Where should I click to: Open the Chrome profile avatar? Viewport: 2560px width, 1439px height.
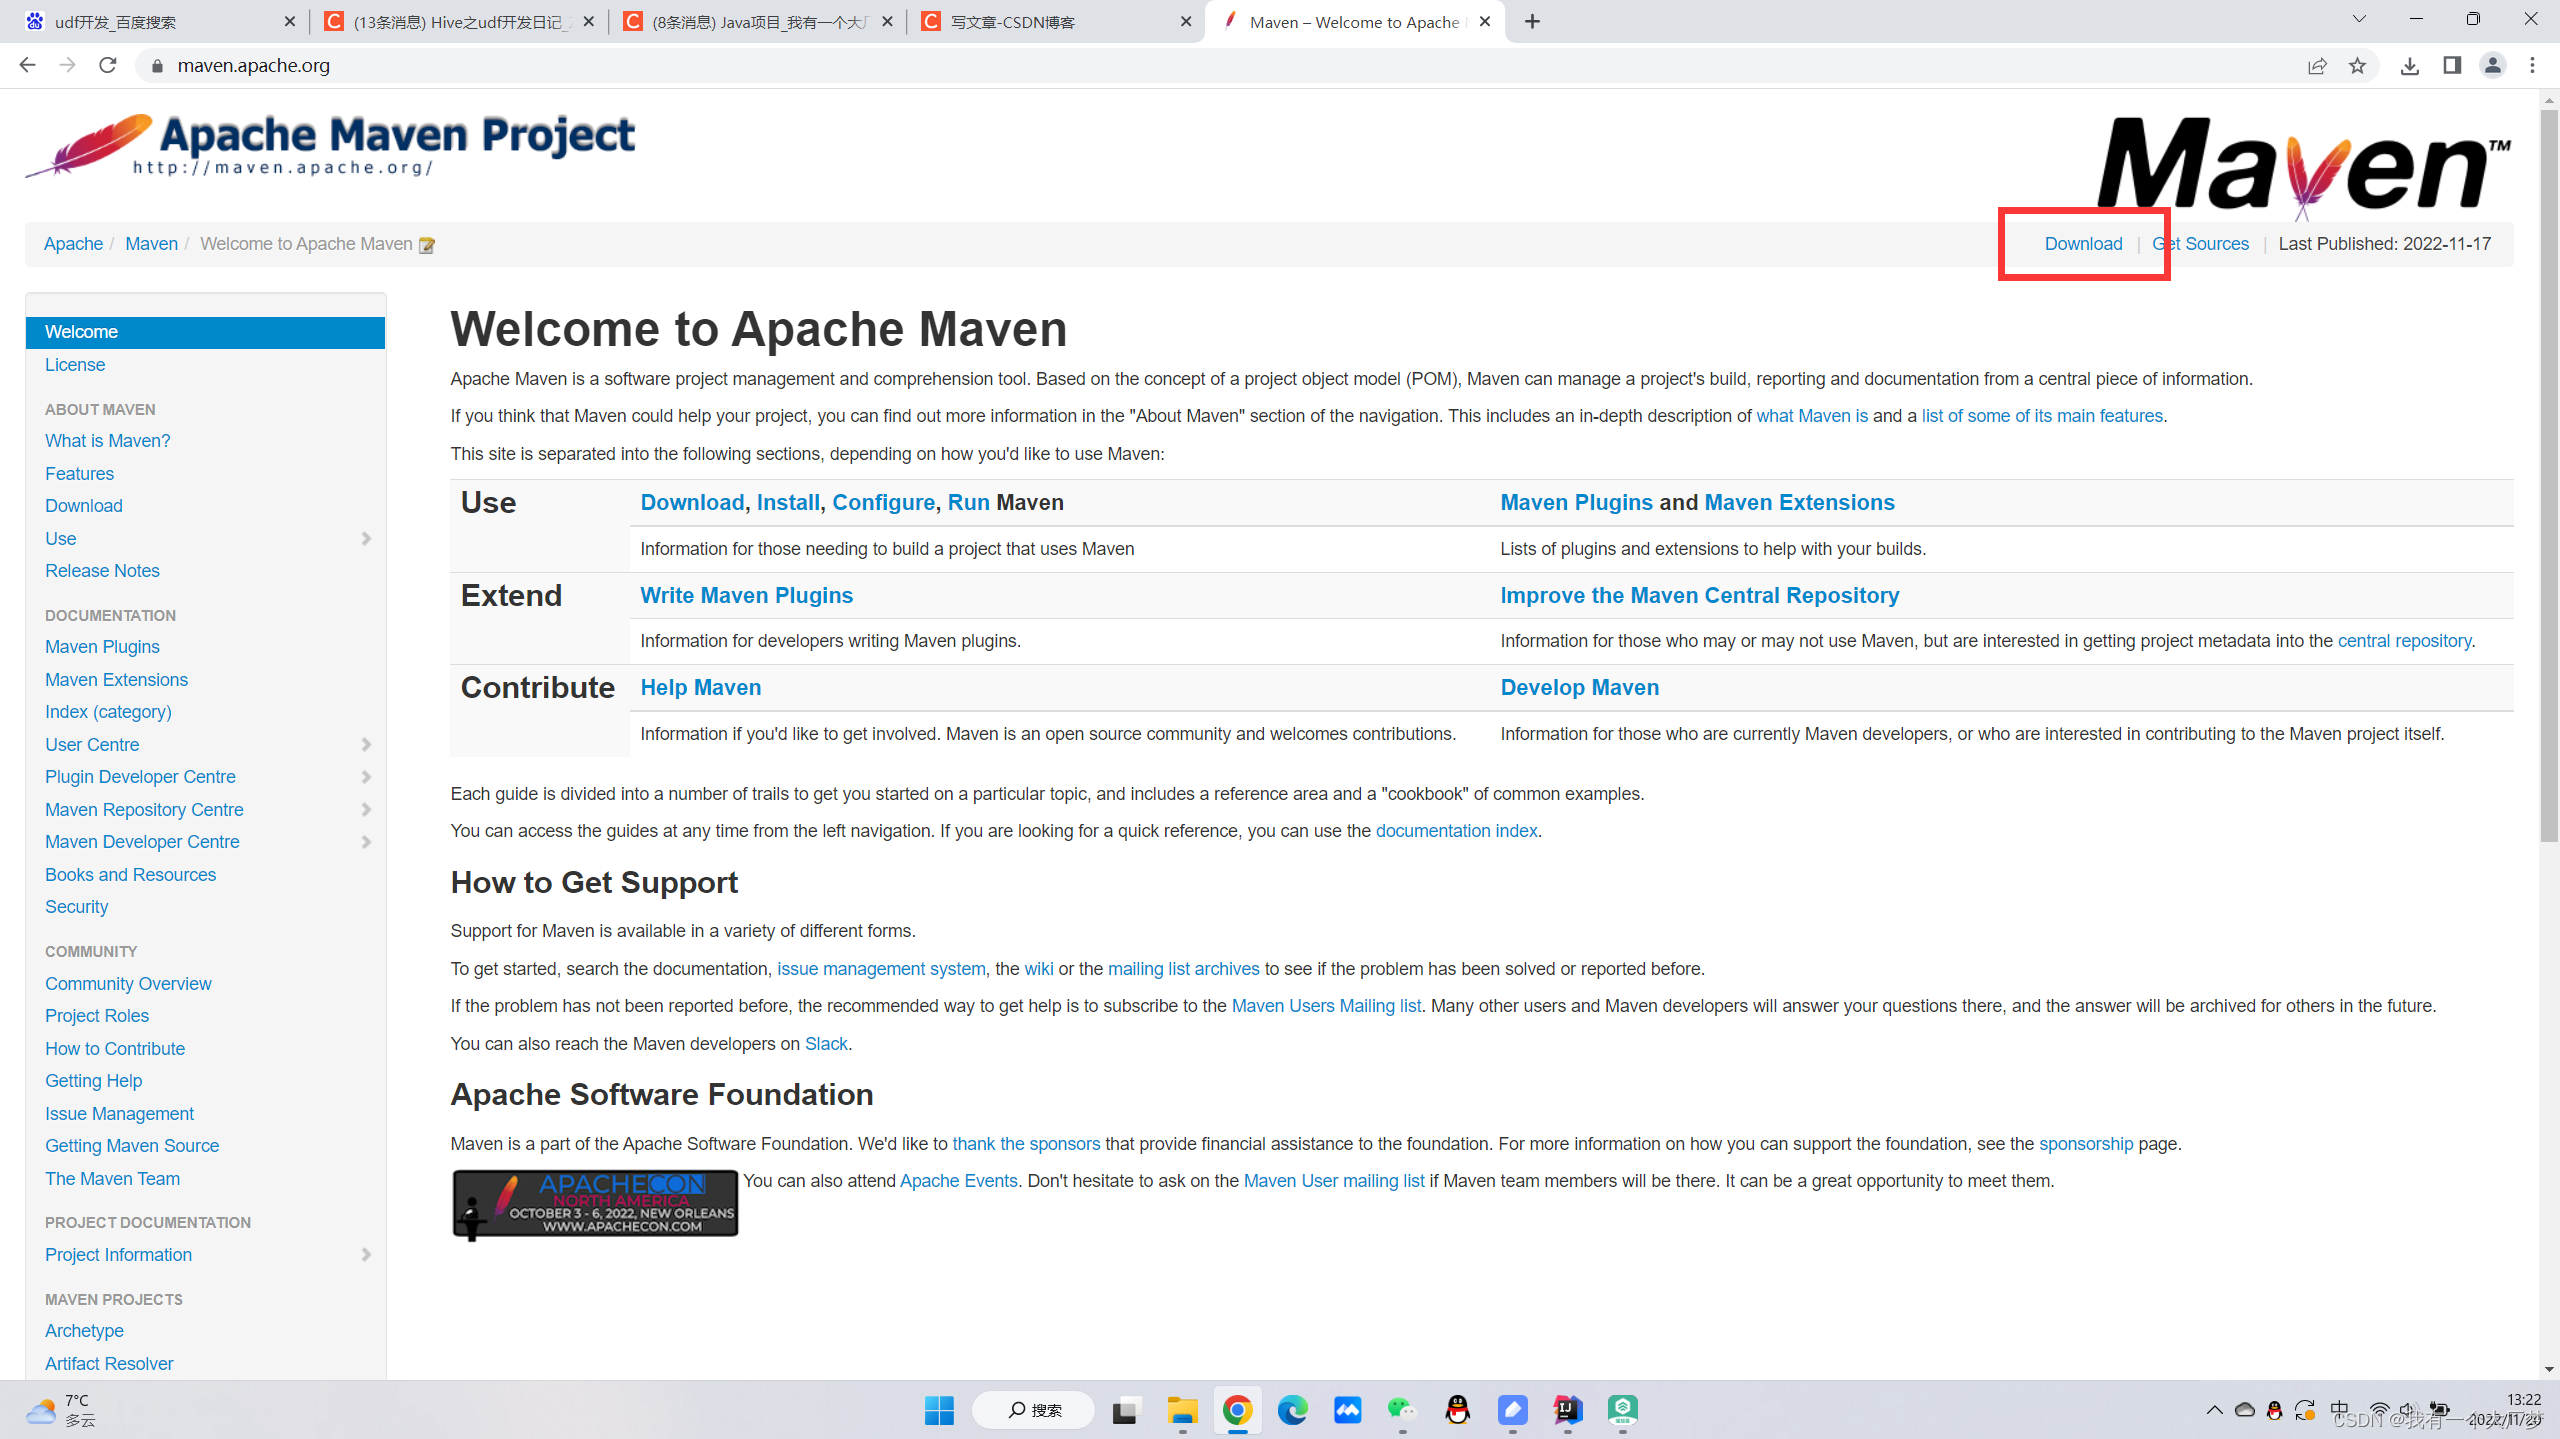(2493, 65)
